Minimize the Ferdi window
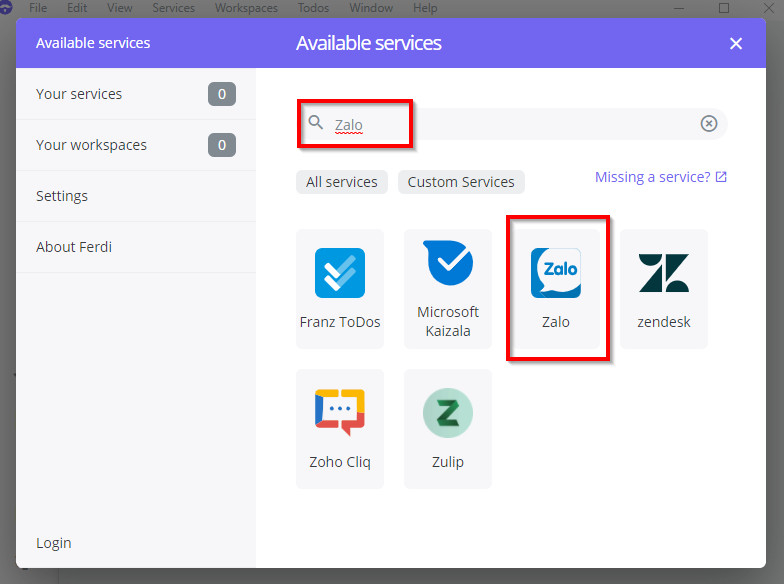The height and width of the screenshot is (584, 784). click(x=680, y=8)
